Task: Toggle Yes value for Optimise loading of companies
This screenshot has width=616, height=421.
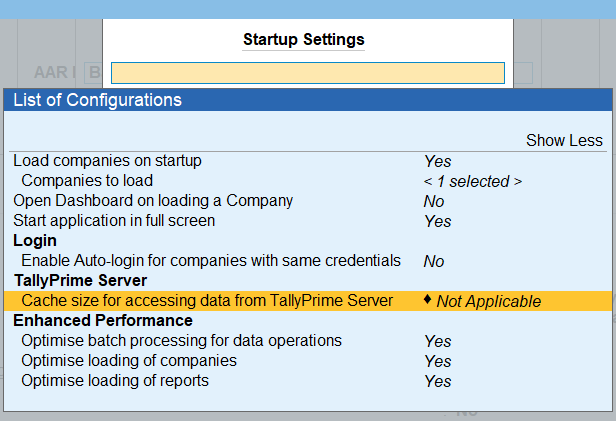Action: [437, 361]
